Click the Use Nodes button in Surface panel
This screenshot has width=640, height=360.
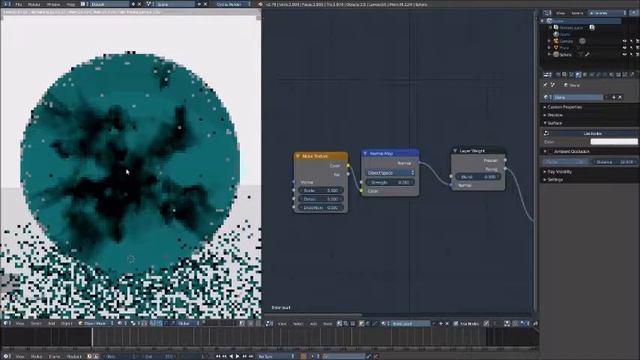pos(592,133)
